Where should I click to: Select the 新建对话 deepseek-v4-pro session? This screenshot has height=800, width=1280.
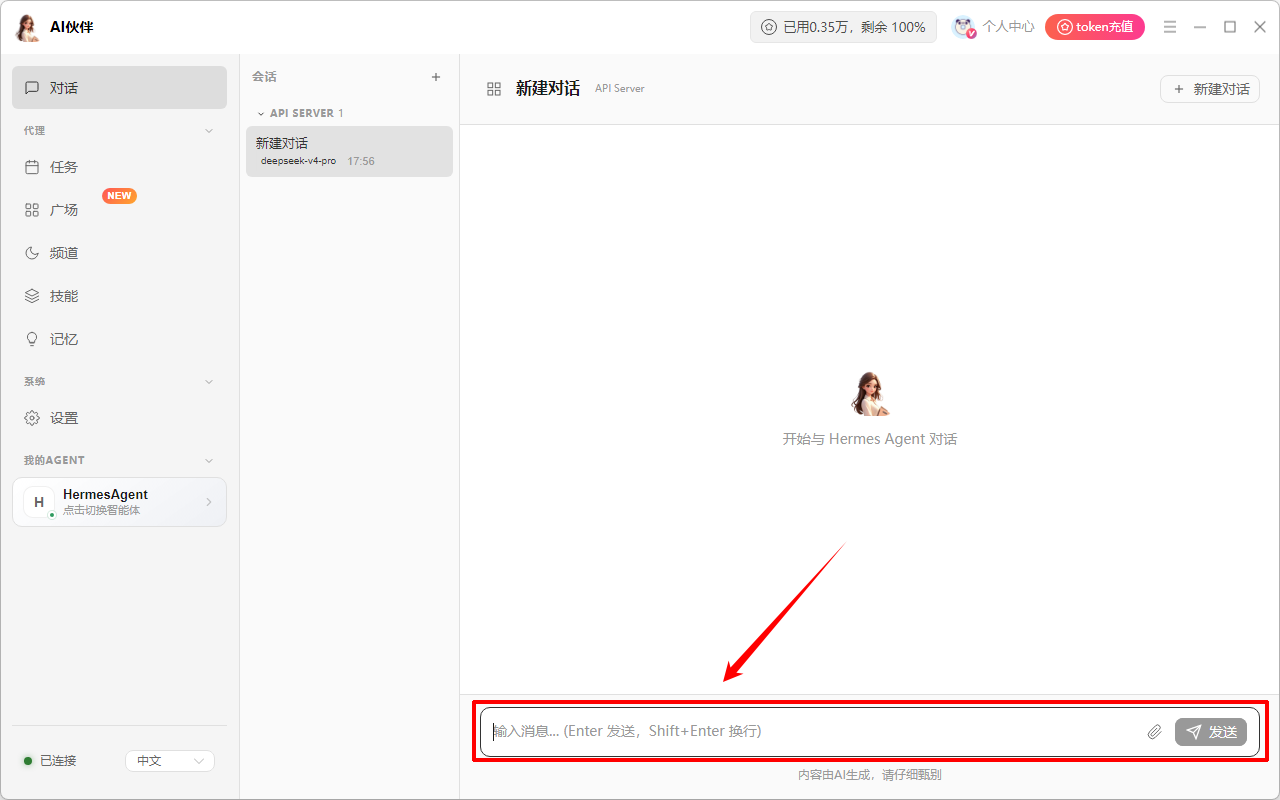(x=349, y=151)
